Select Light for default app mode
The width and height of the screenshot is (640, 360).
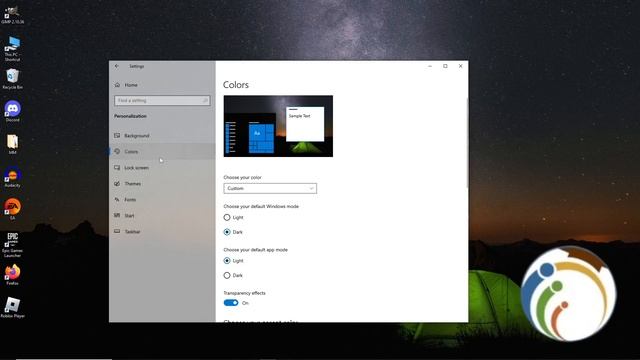pos(227,261)
